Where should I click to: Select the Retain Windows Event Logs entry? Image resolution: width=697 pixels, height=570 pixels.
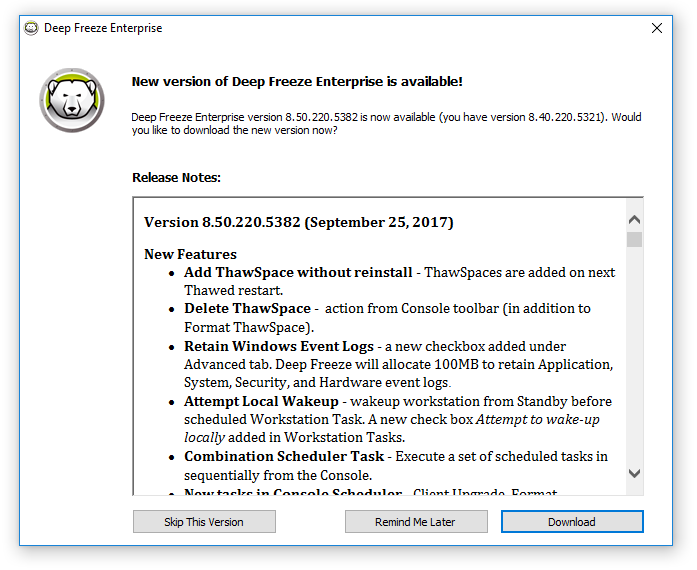pyautogui.click(x=279, y=346)
